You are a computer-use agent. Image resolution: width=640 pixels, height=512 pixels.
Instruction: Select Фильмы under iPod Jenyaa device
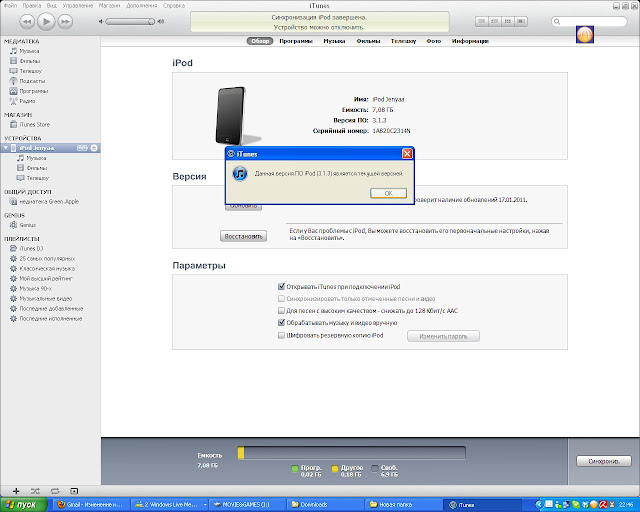37,168
